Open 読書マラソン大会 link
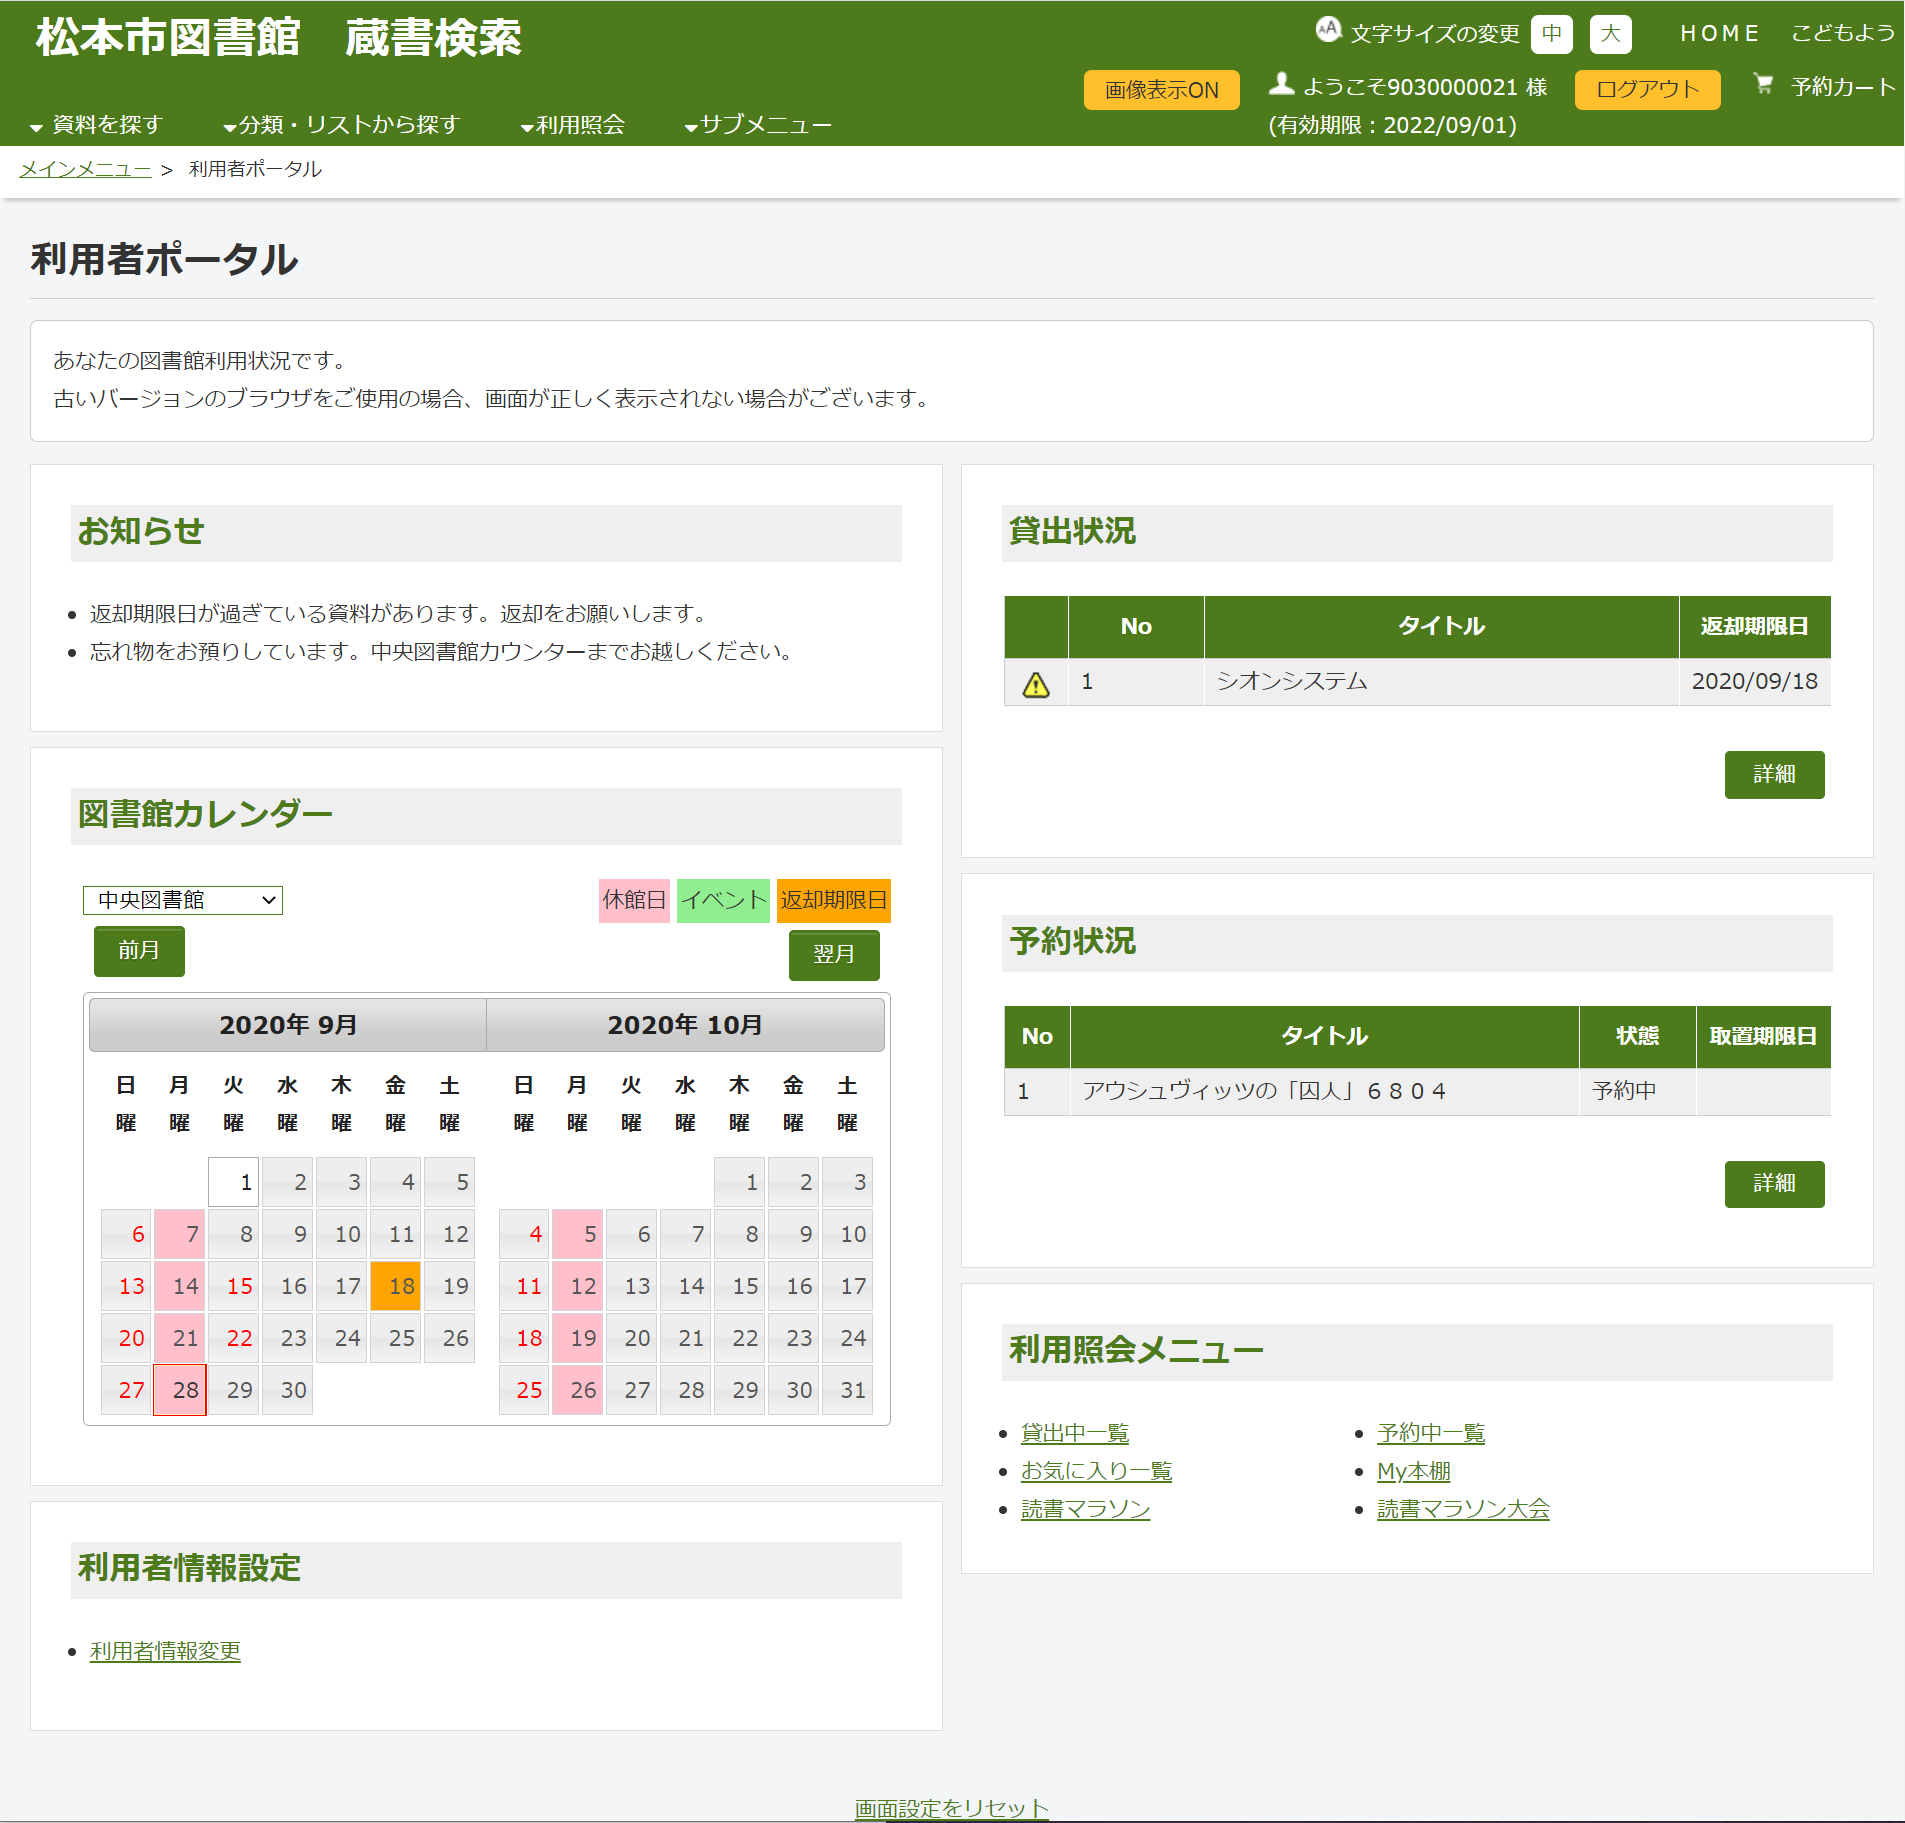 click(1463, 1509)
